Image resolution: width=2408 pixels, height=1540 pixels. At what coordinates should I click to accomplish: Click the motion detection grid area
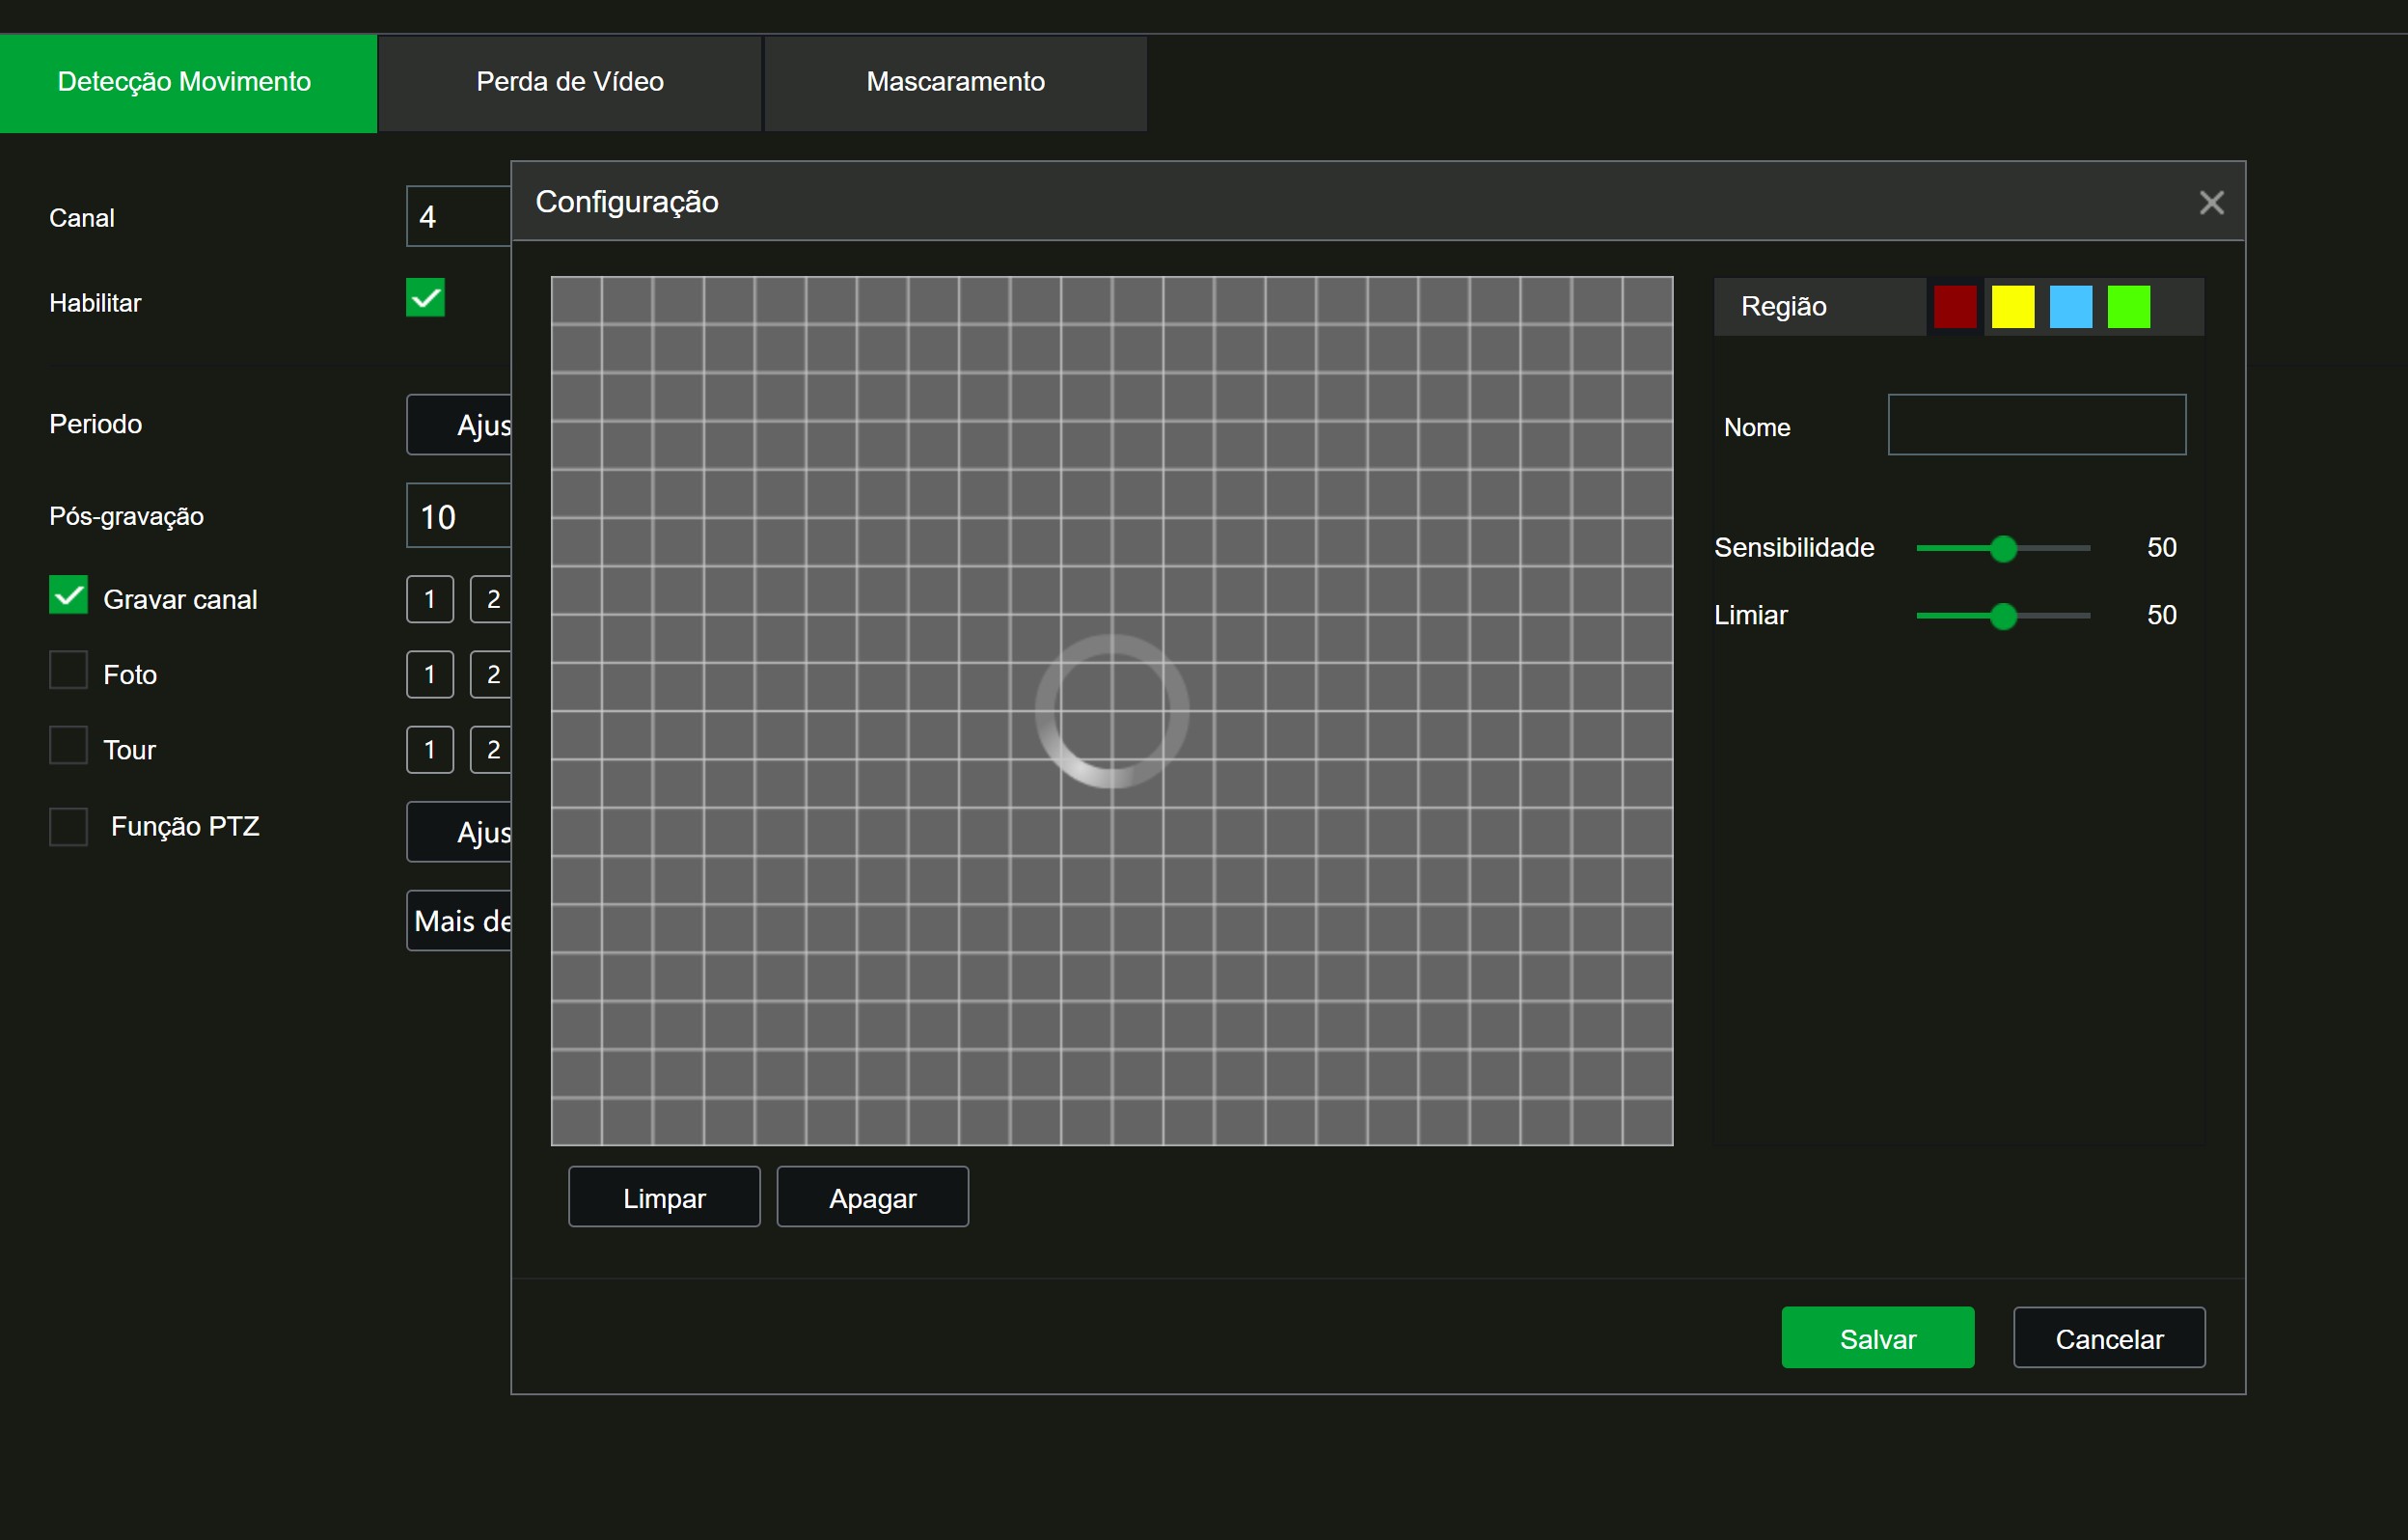click(x=1111, y=711)
